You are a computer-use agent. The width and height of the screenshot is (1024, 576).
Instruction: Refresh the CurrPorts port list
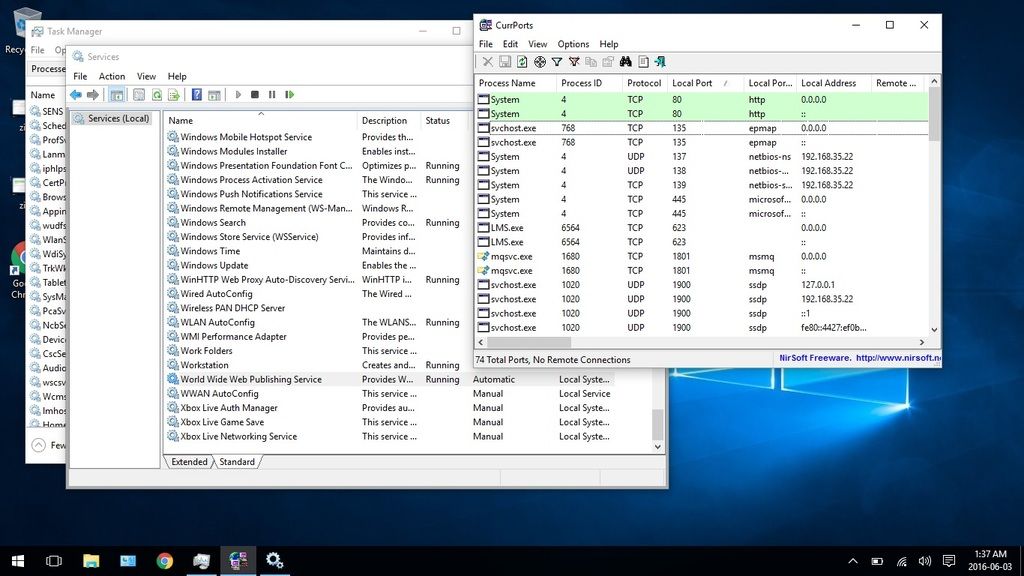pos(522,61)
